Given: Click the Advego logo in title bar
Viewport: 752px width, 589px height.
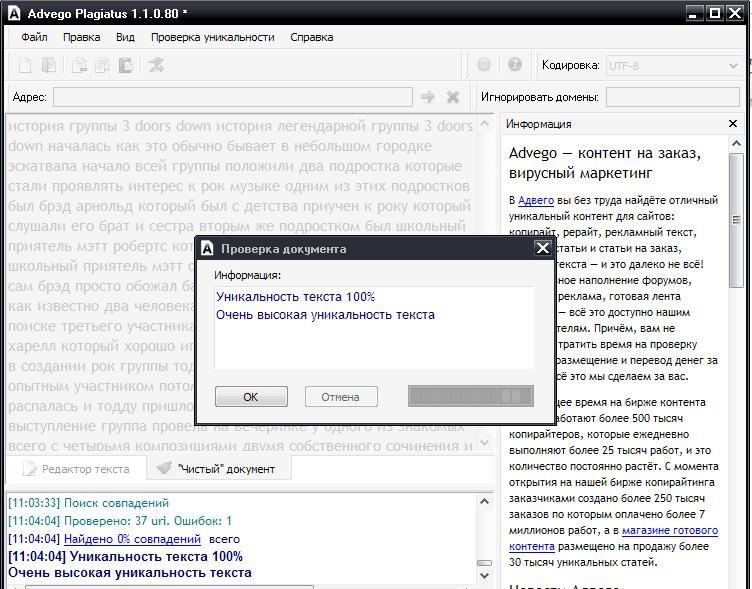Looking at the screenshot, I should click(x=14, y=13).
